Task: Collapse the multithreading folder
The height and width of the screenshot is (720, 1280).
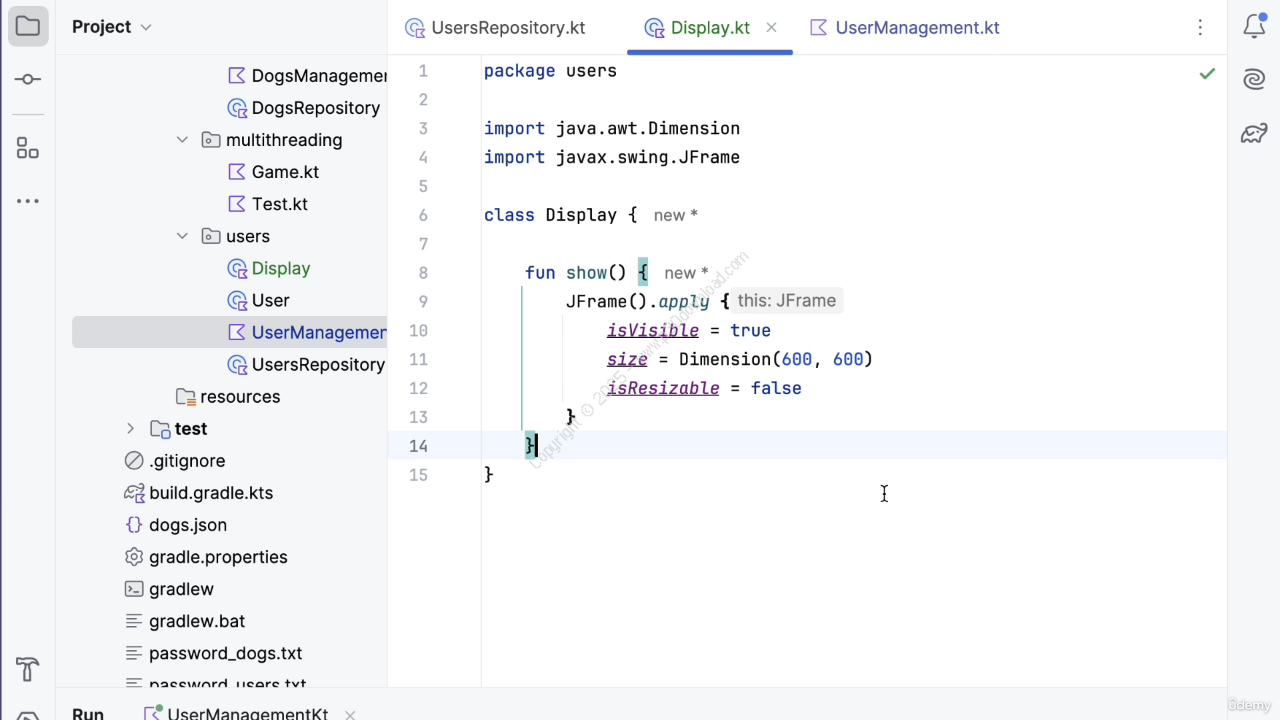Action: coord(182,140)
